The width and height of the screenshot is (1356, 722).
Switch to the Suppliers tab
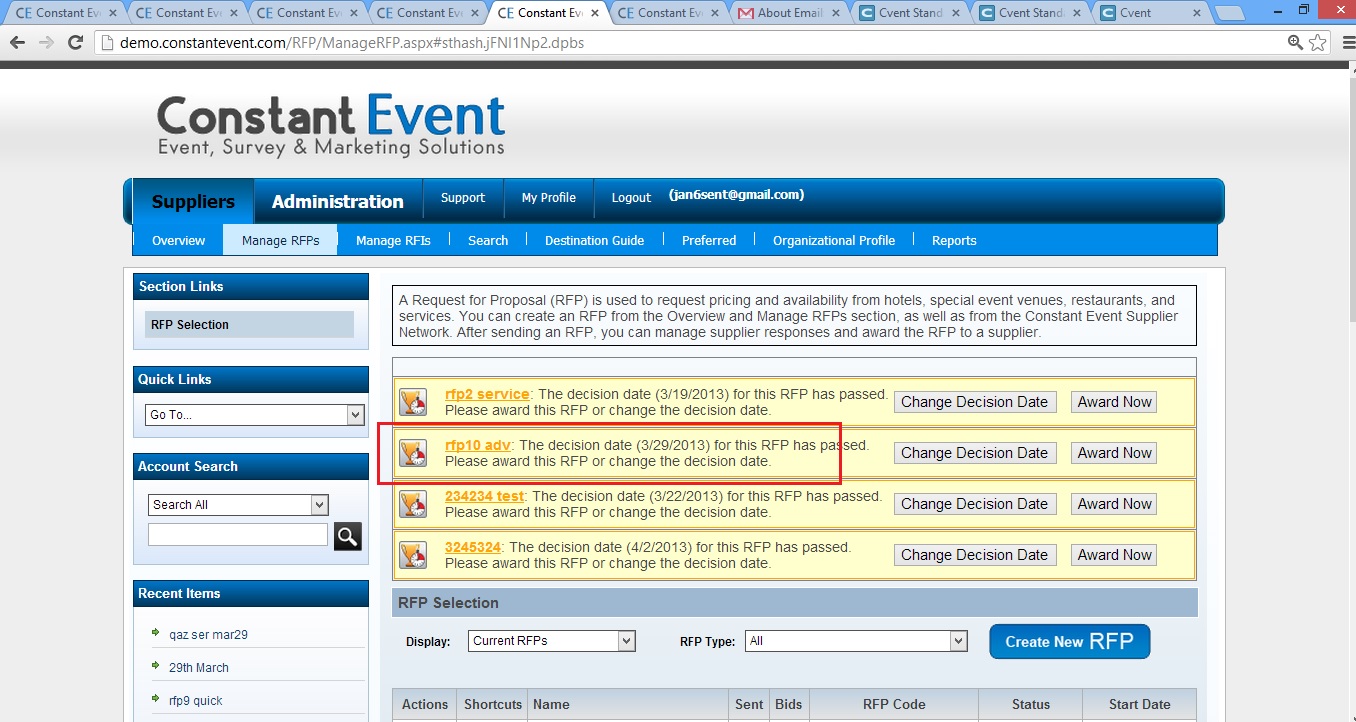click(x=193, y=202)
